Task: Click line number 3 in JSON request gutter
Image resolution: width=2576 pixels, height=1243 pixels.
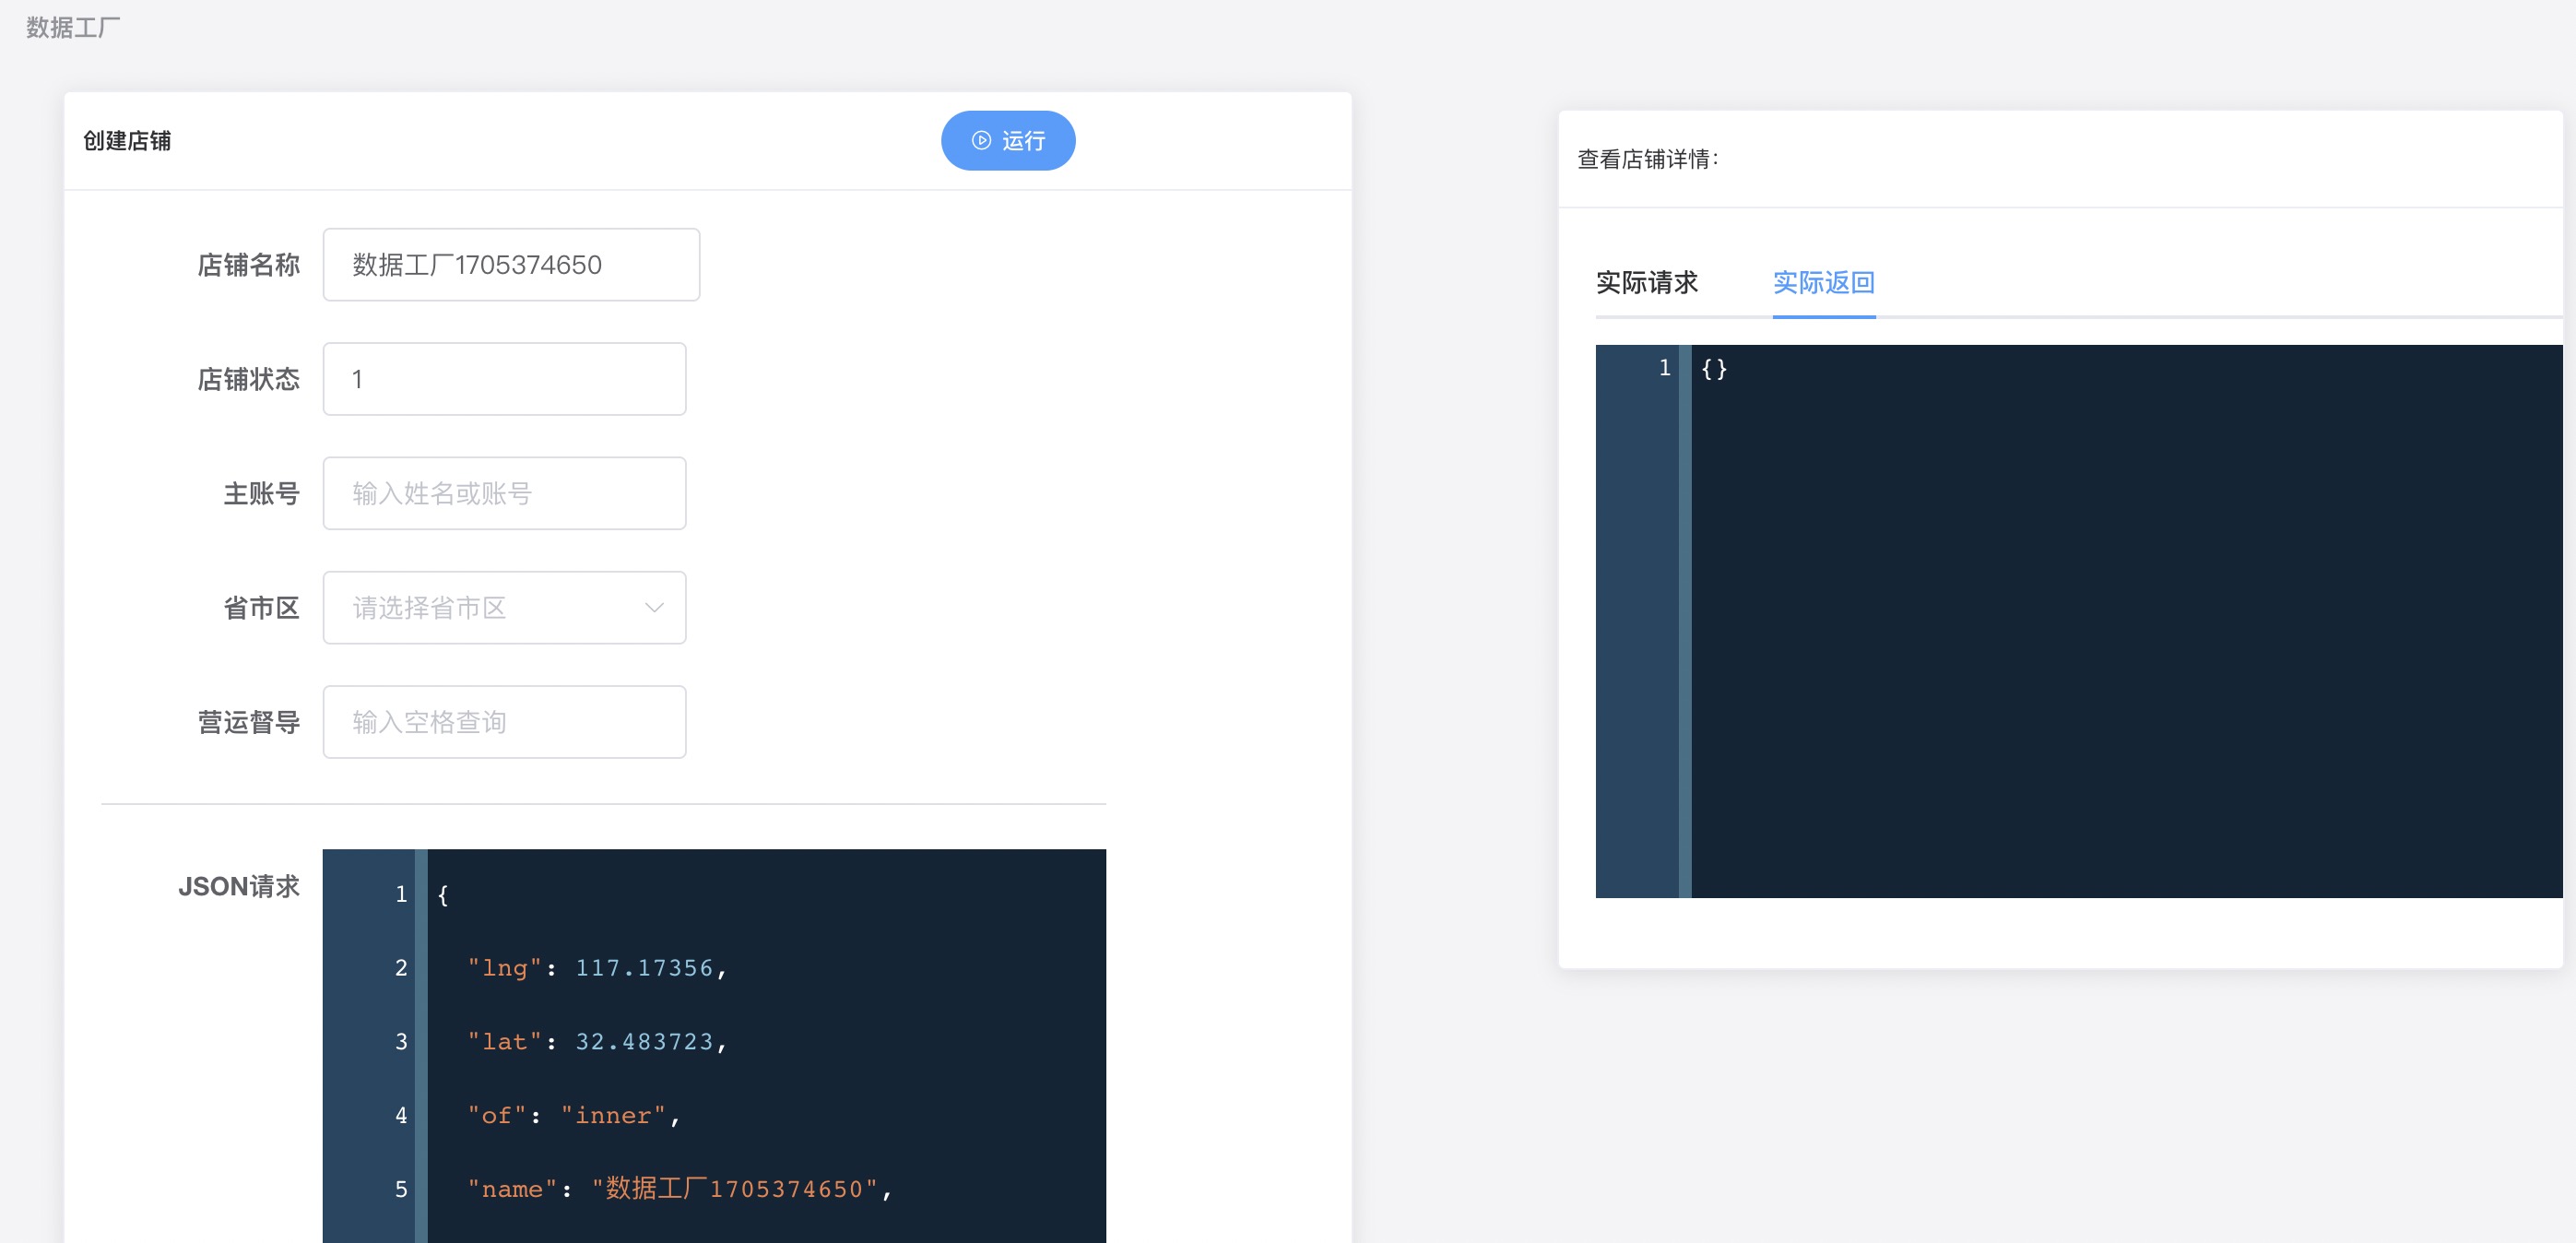Action: pyautogui.click(x=401, y=1041)
